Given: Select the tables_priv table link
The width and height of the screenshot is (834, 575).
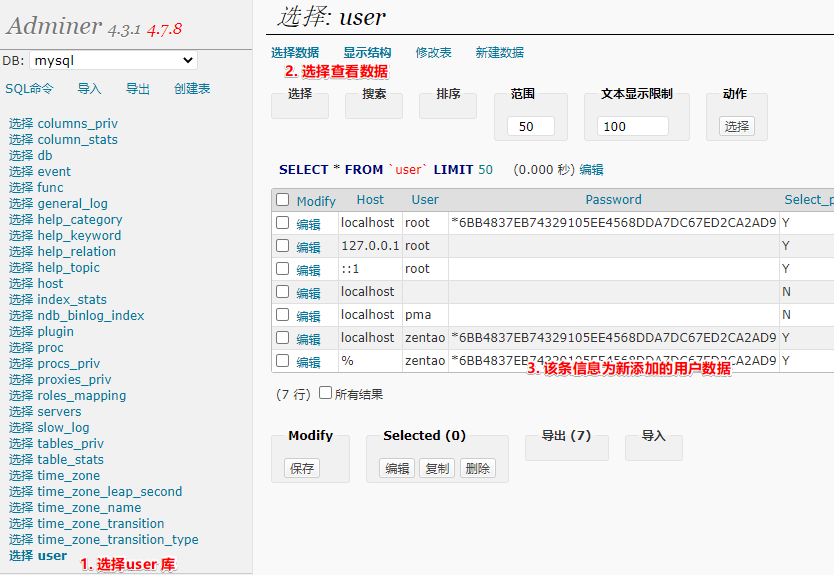Looking at the screenshot, I should tap(71, 444).
